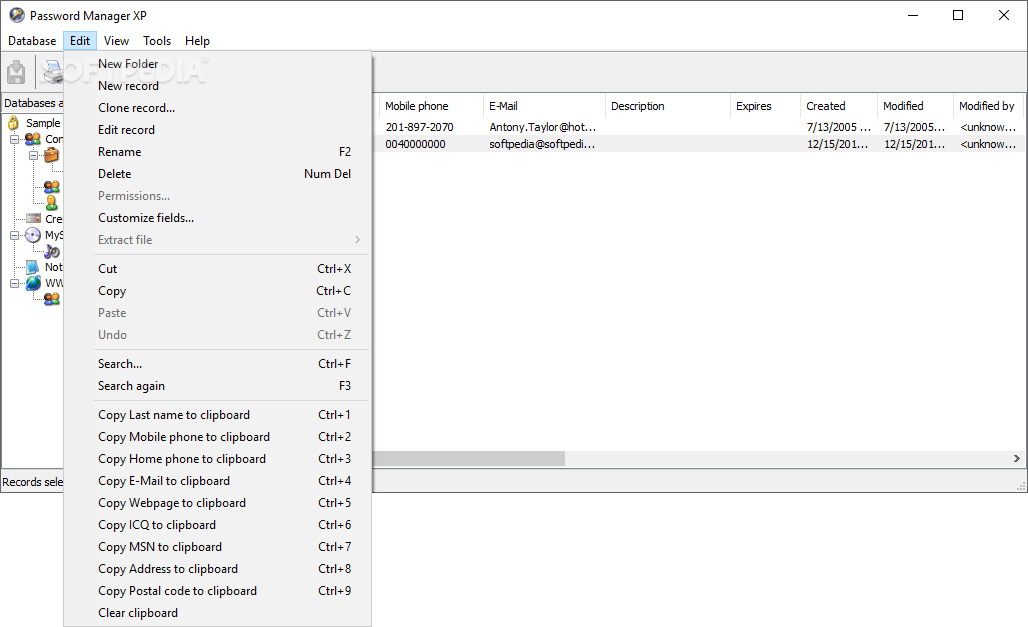The width and height of the screenshot is (1028, 627).
Task: Copy Webpage to clipboard
Action: point(218,503)
